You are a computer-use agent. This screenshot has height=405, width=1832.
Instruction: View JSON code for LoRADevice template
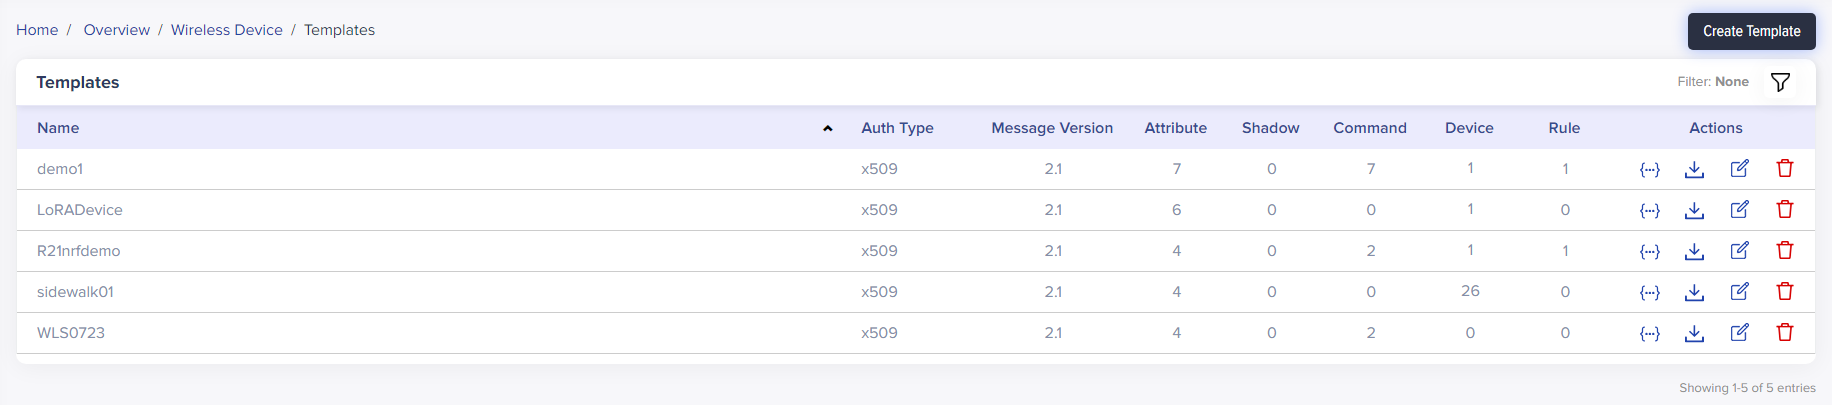tap(1650, 210)
